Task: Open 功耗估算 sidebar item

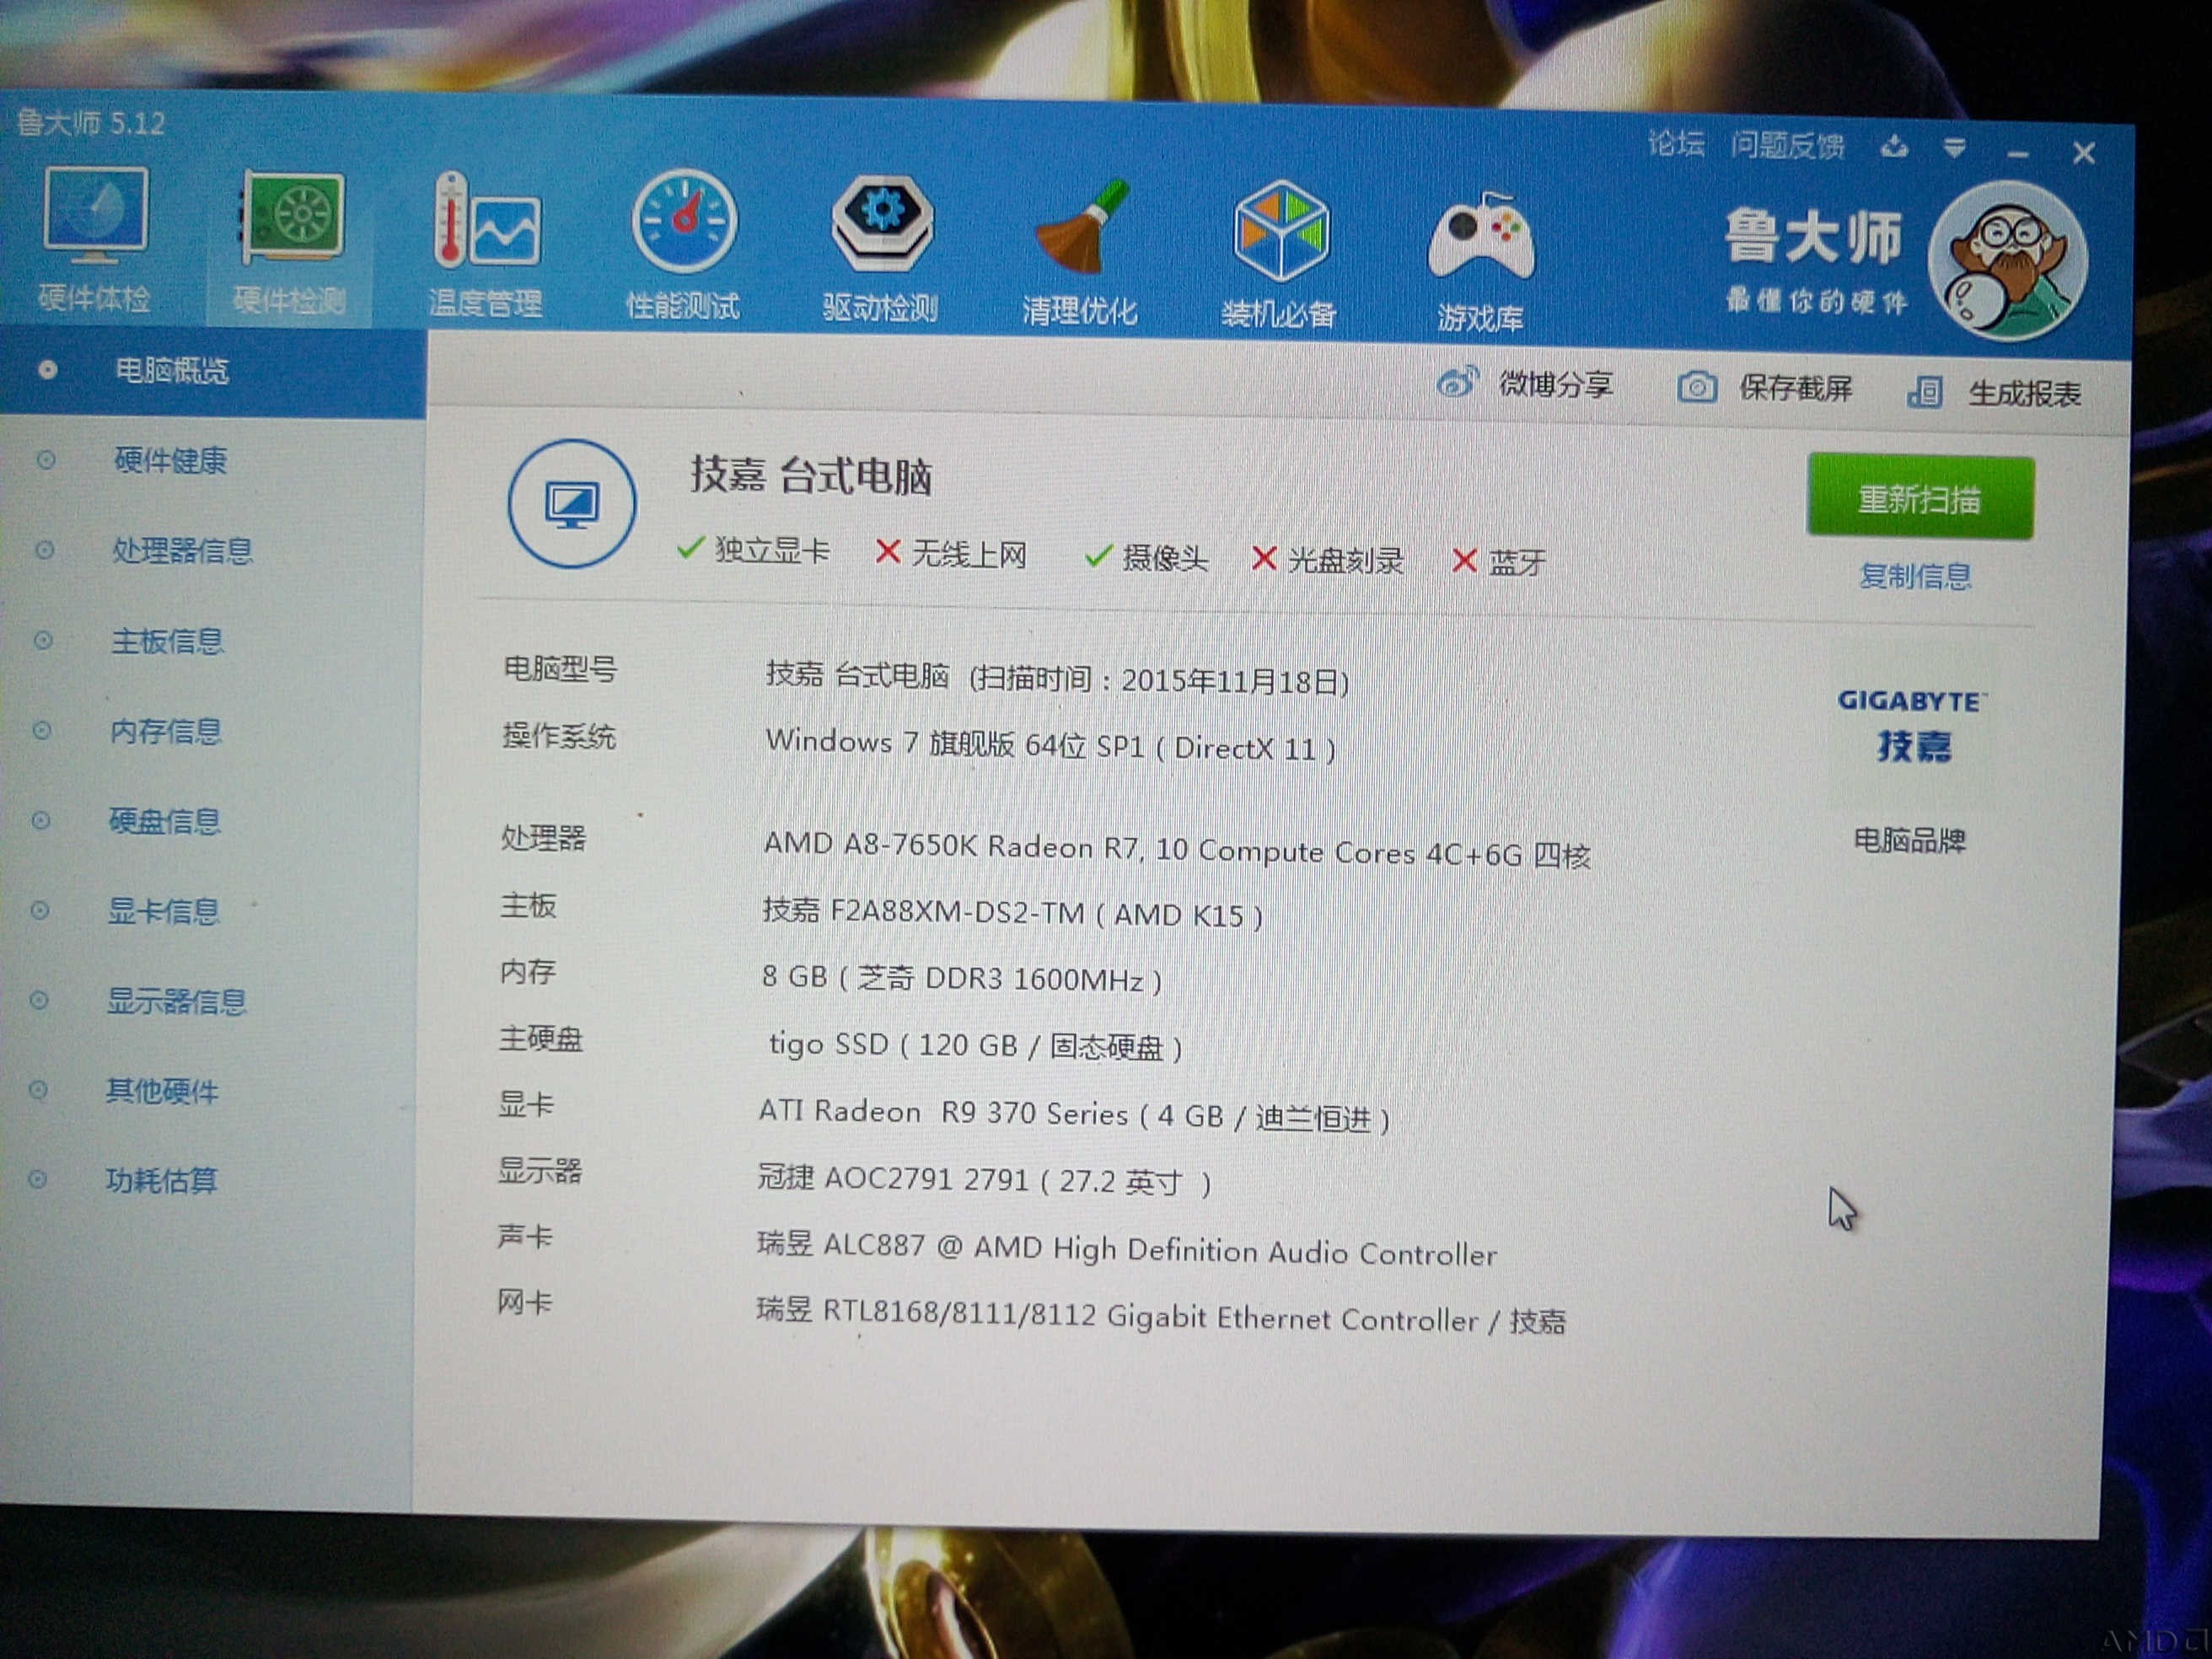Action: click(161, 1181)
